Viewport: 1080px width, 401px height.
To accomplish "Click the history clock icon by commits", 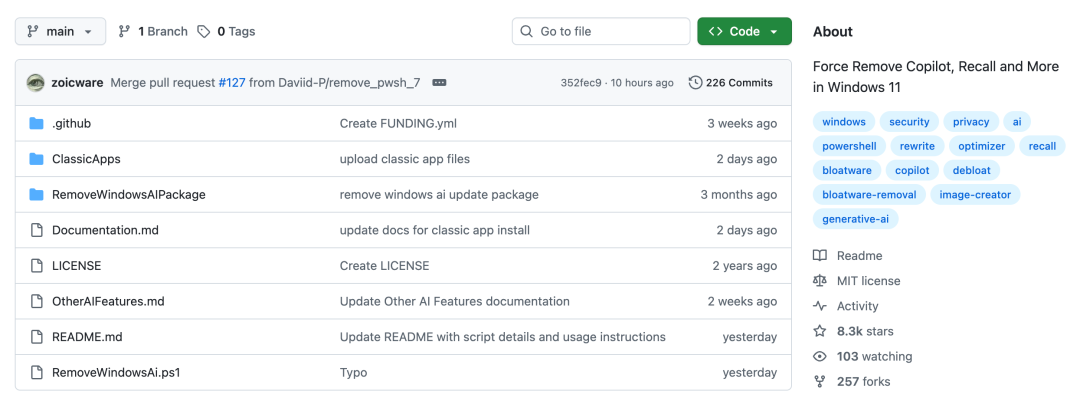I will (696, 83).
